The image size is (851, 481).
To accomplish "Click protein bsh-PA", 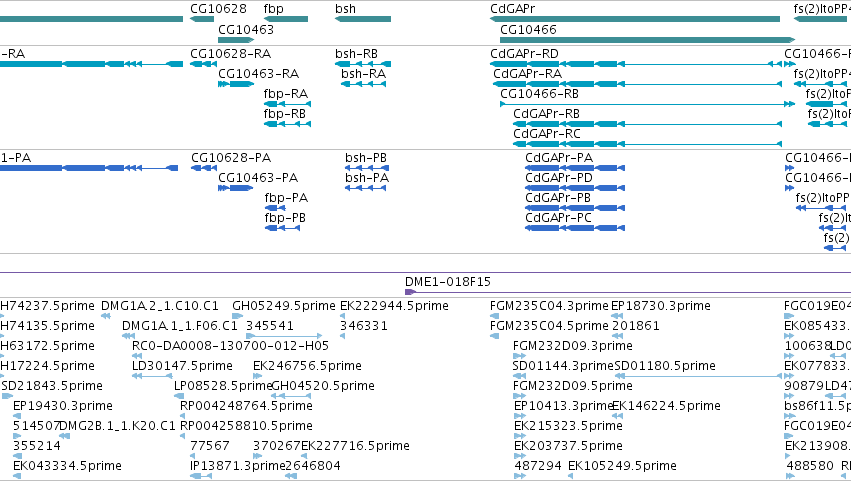I will click(x=366, y=188).
